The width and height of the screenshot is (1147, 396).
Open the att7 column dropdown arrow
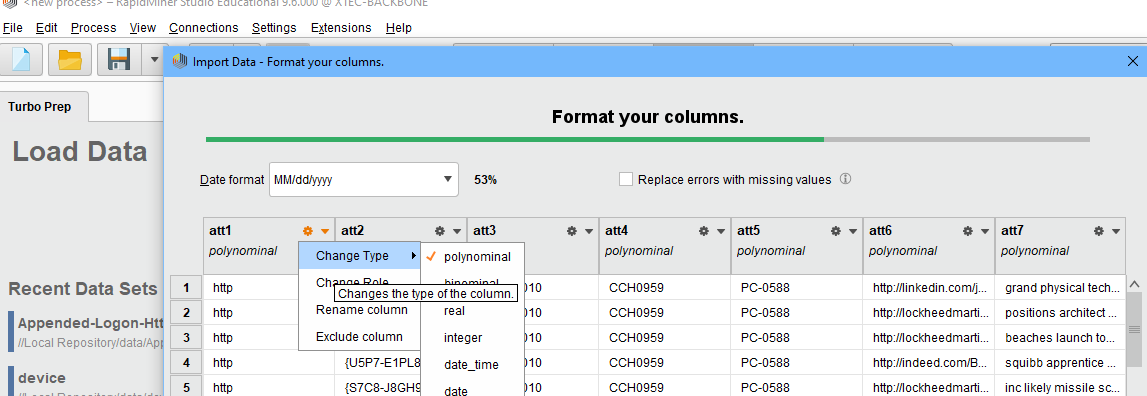pyautogui.click(x=1116, y=232)
